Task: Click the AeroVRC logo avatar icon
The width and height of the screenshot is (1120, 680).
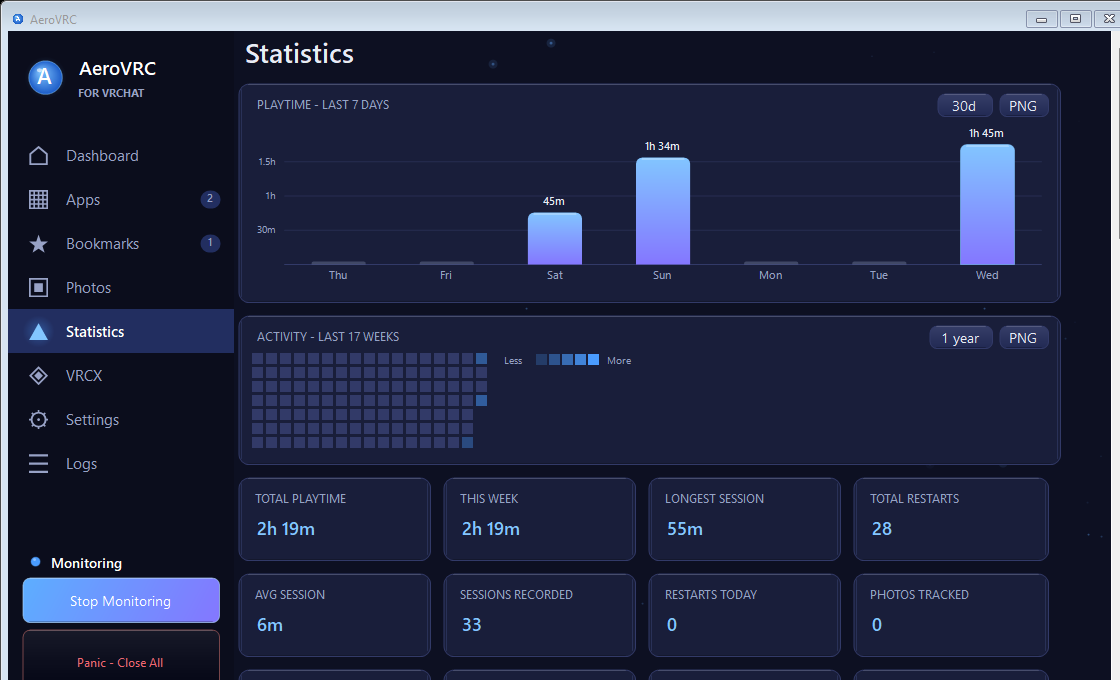Action: click(x=45, y=77)
